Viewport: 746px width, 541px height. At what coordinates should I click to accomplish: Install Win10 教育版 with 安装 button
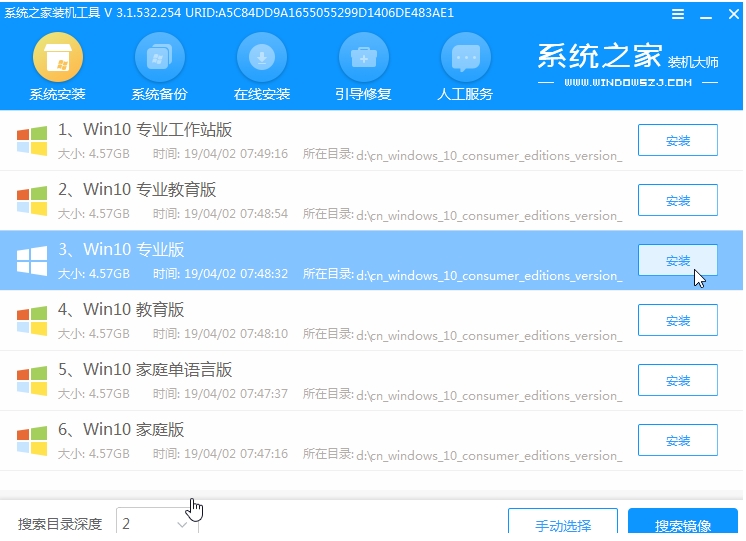[x=677, y=320]
